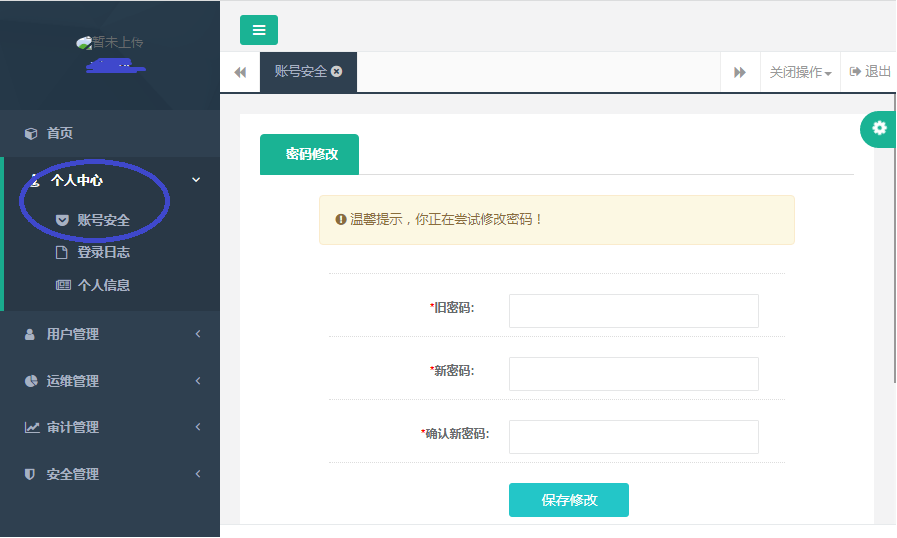Click the 确认新密码 input field
The width and height of the screenshot is (897, 538).
click(633, 437)
